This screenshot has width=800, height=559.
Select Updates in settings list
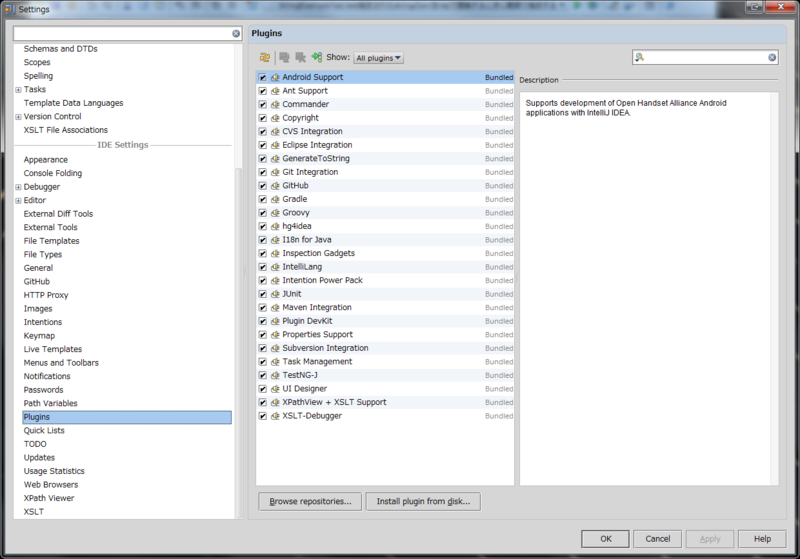tap(39, 458)
